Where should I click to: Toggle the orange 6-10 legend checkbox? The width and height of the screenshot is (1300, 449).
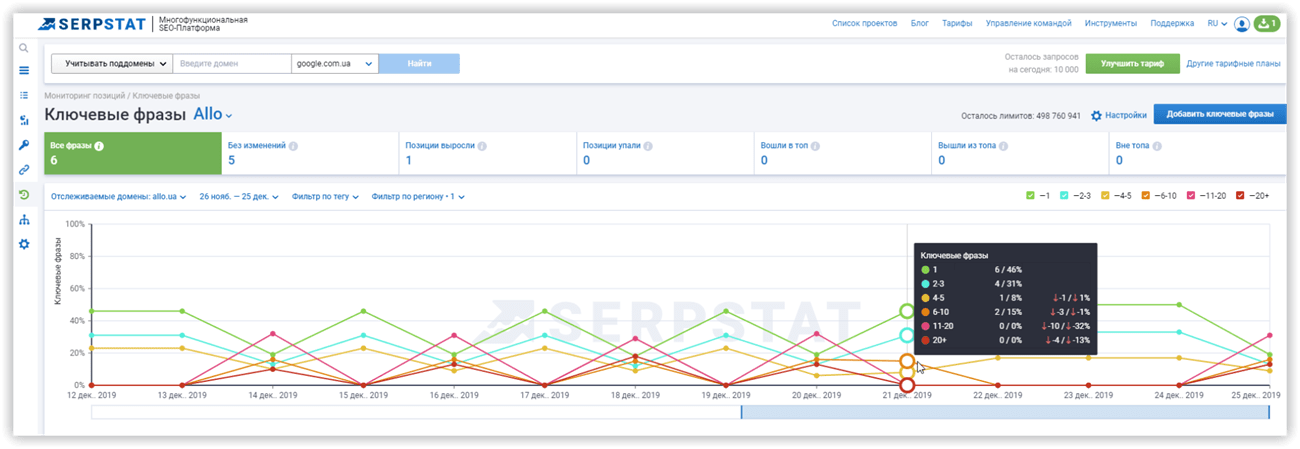[1145, 196]
